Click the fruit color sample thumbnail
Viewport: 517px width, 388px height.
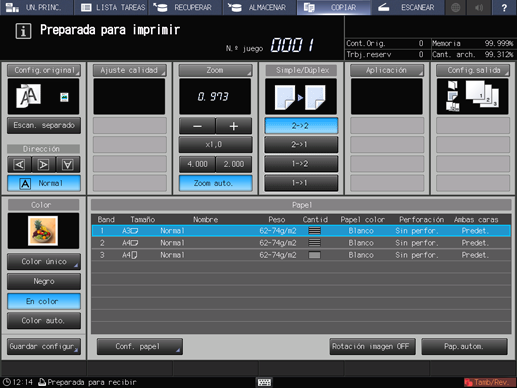click(43, 231)
